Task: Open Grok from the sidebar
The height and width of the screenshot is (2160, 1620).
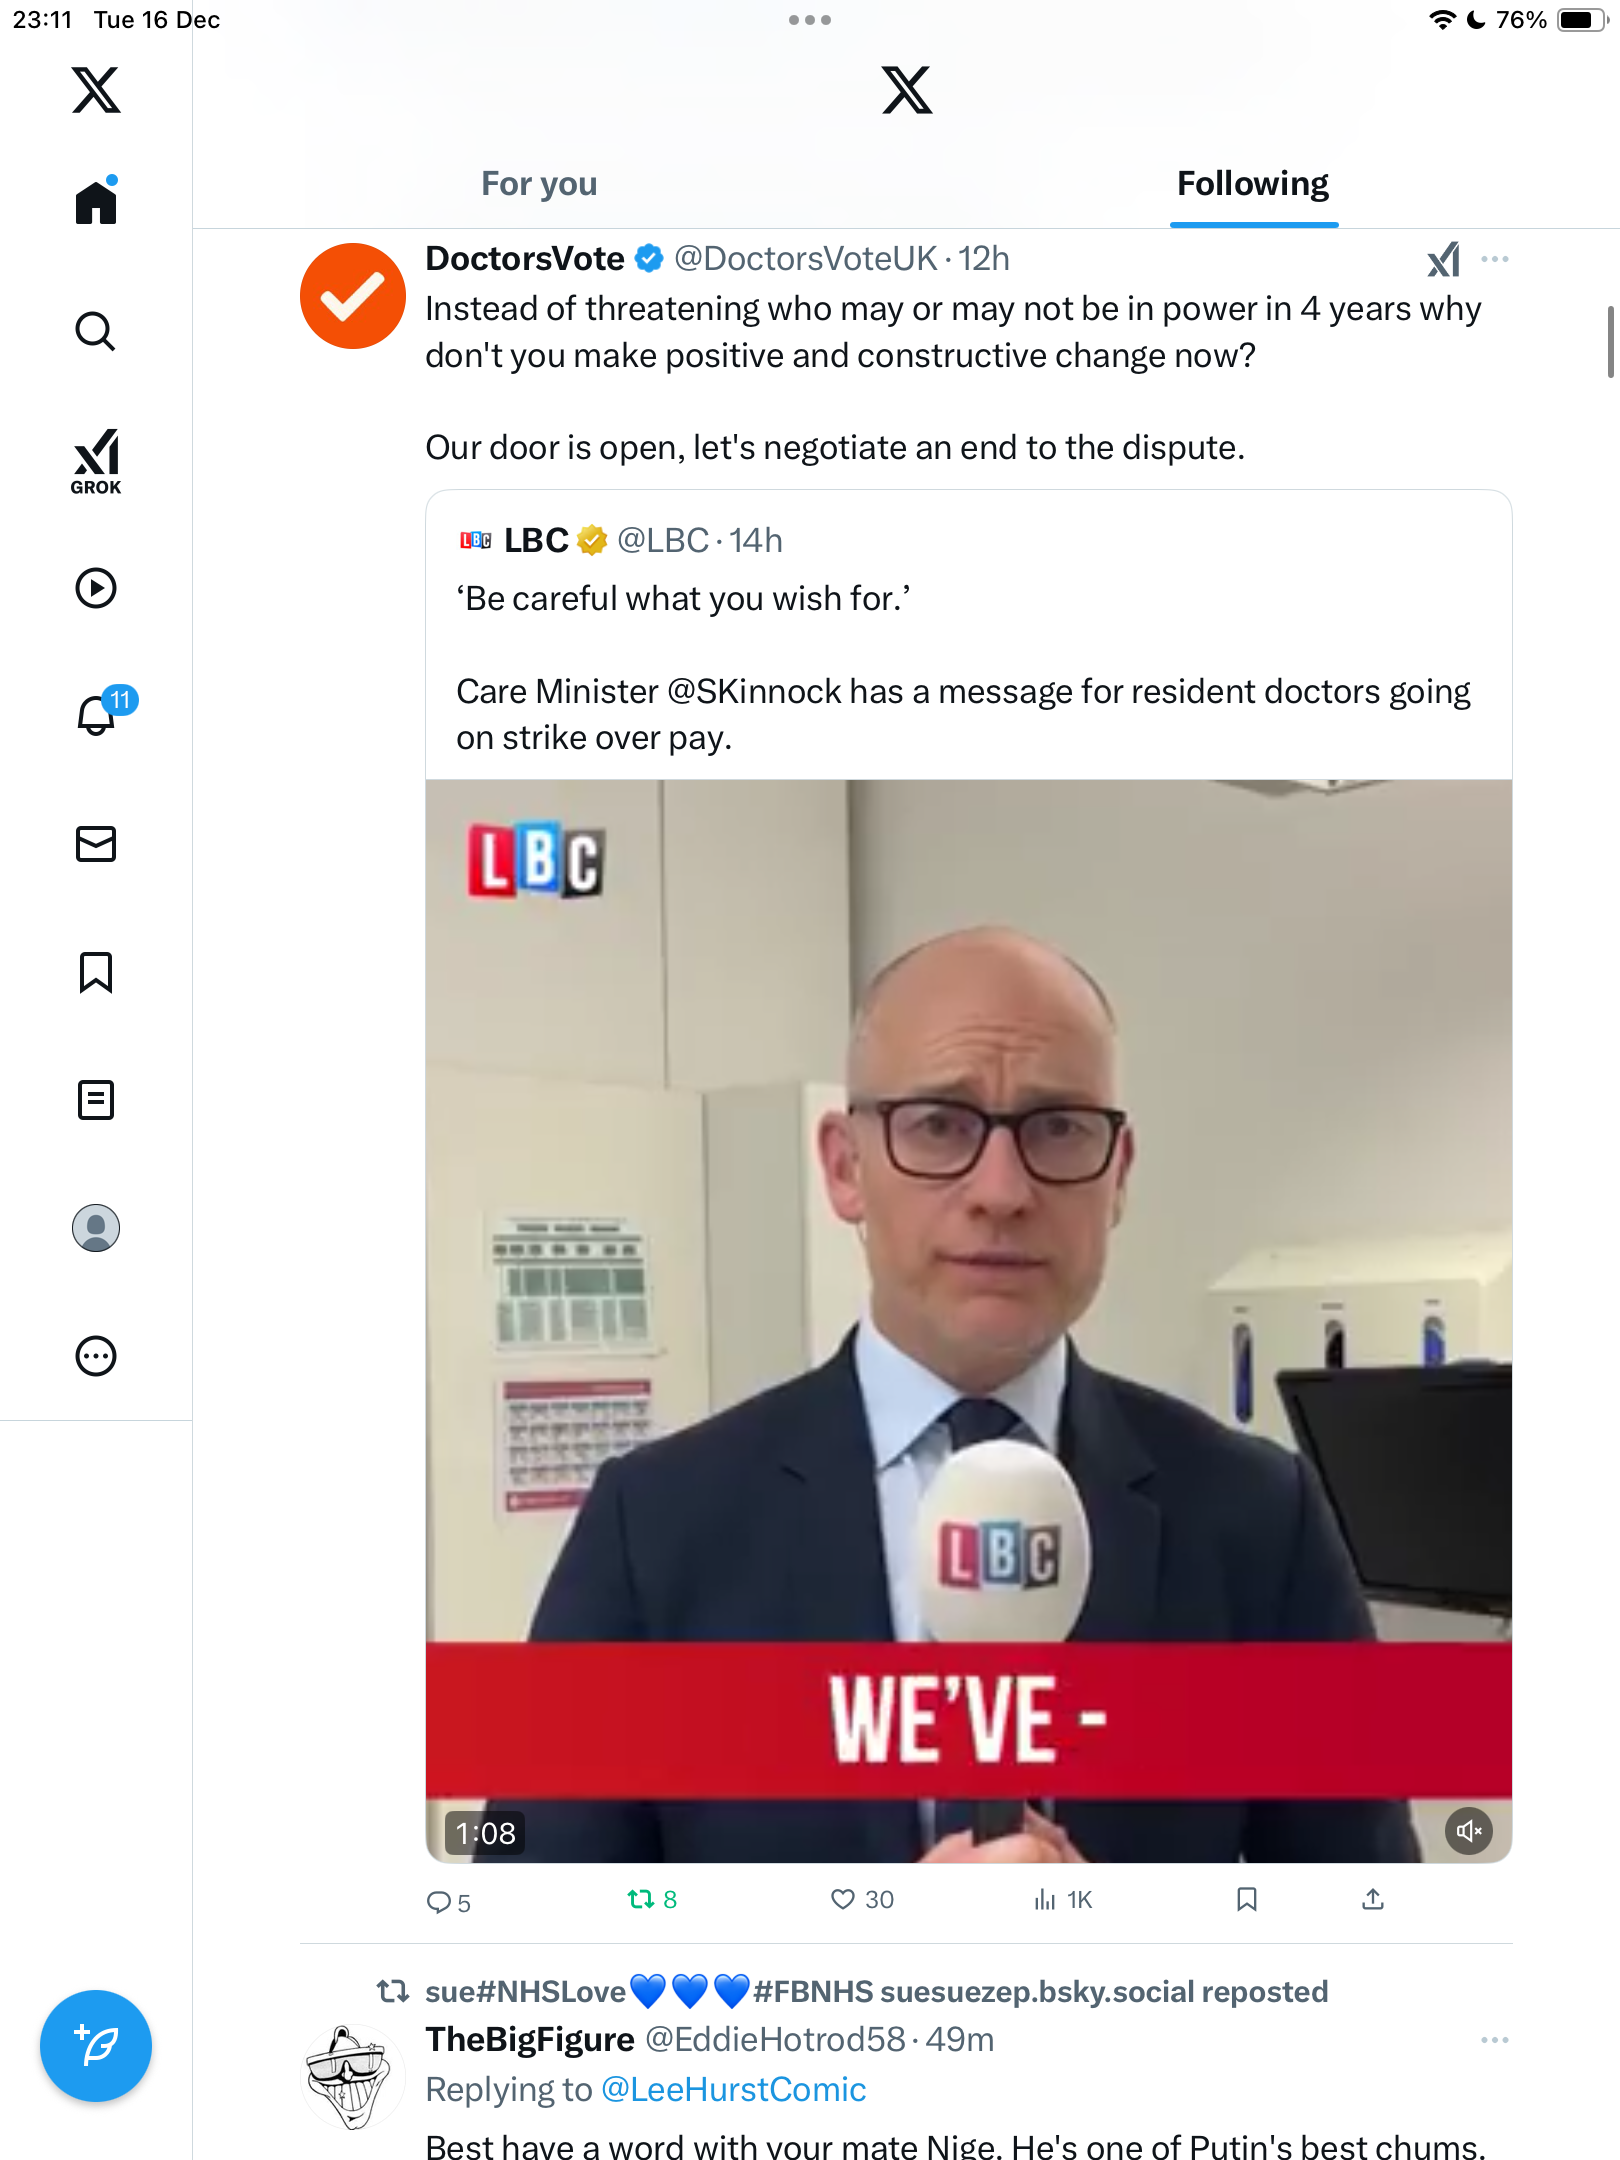Action: point(96,461)
